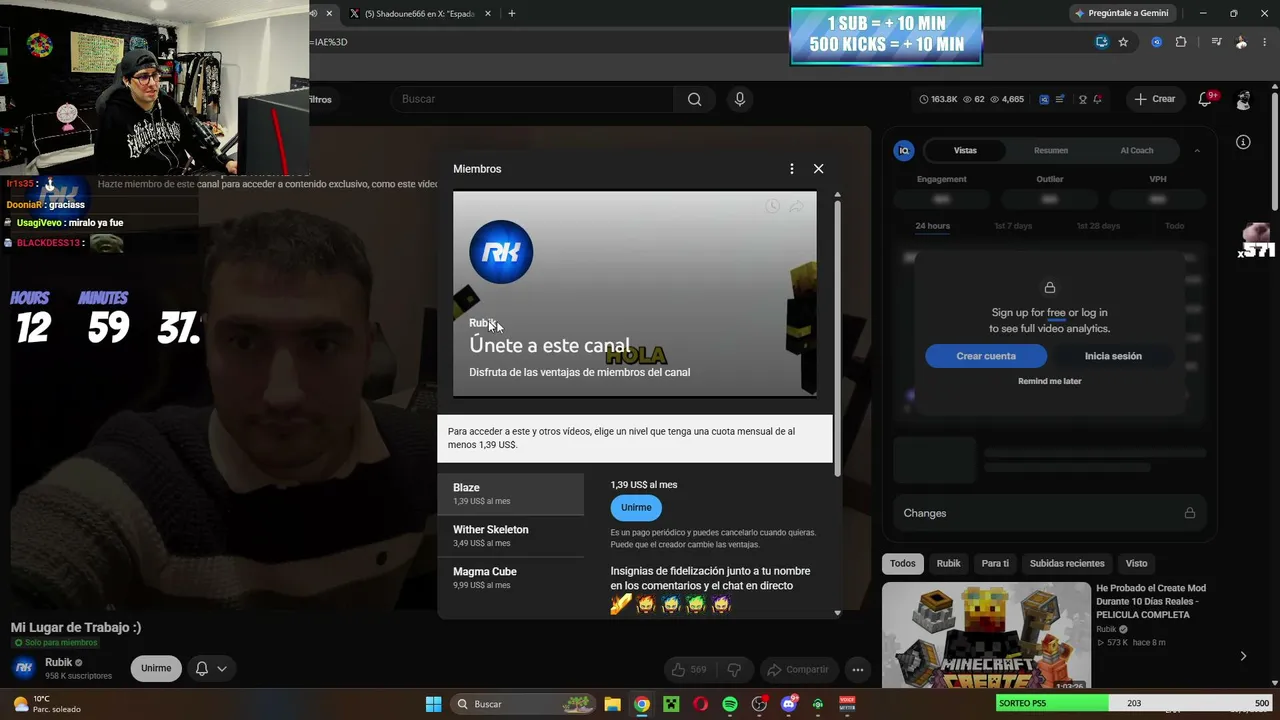Click the 'free' link in sign-up message

pos(1056,313)
